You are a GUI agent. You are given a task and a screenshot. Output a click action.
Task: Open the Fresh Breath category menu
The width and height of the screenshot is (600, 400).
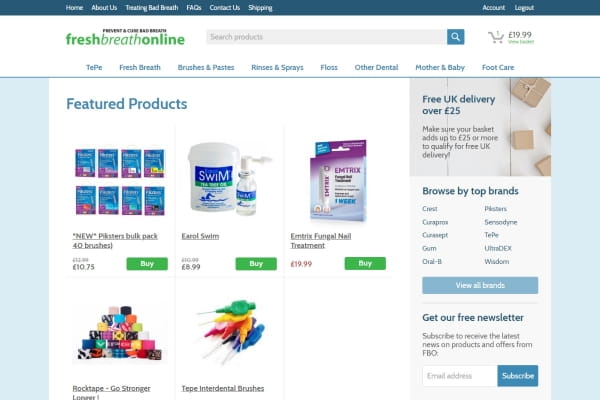pos(140,67)
